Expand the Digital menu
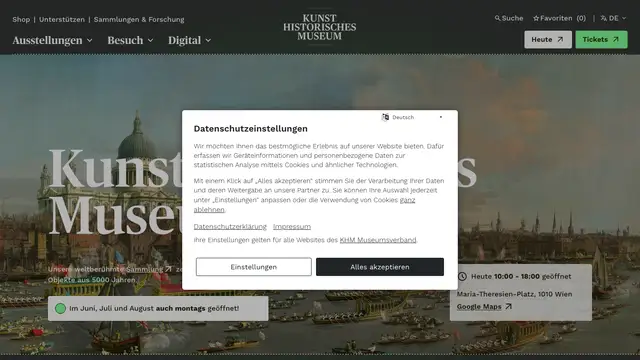Image resolution: width=640 pixels, height=360 pixels. pyautogui.click(x=189, y=40)
